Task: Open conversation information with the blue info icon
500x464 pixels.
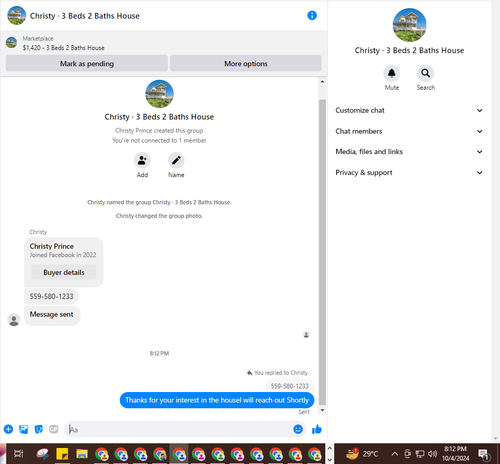Action: [x=312, y=15]
